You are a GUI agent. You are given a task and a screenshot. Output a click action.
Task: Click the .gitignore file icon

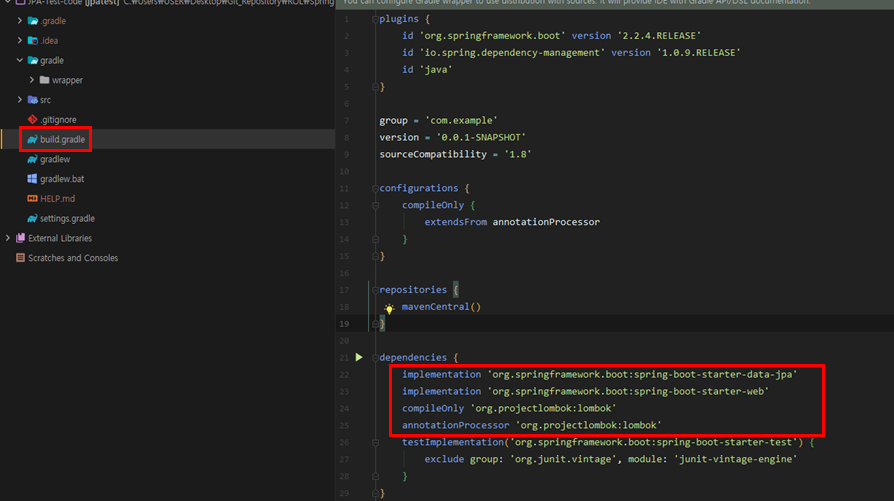pos(32,120)
